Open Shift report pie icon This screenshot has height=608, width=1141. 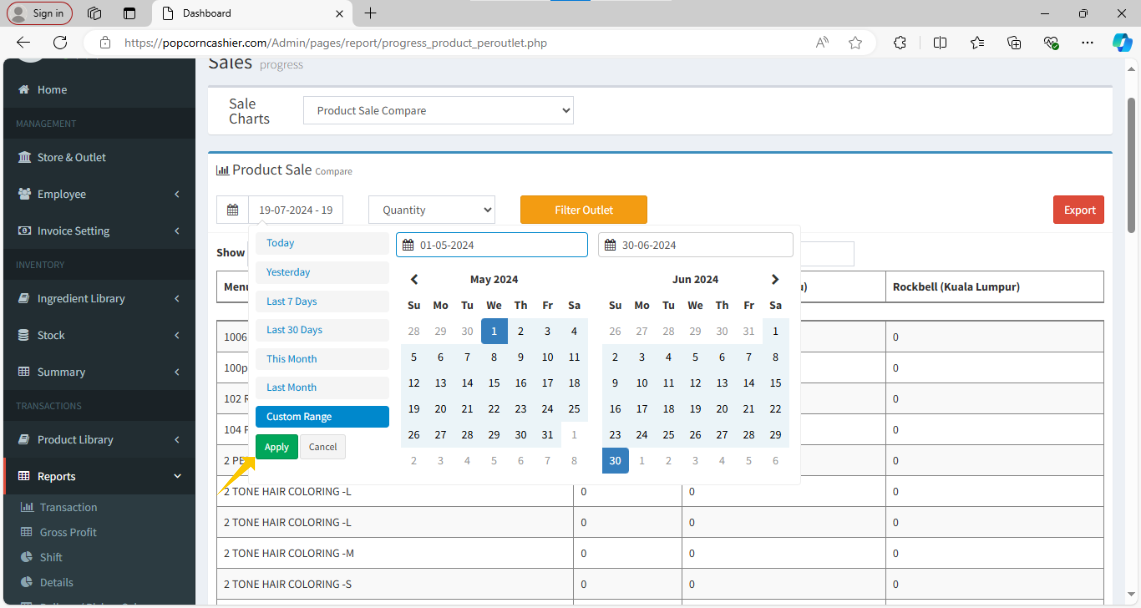click(27, 556)
